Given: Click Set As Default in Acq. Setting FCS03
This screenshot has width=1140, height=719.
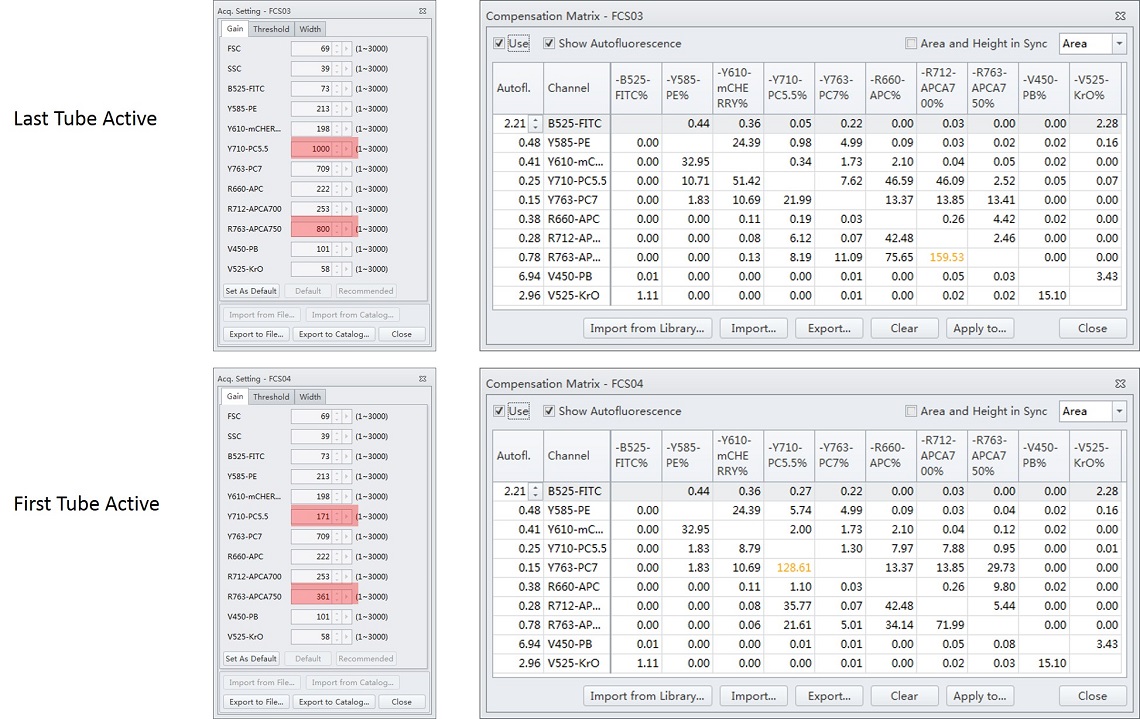Looking at the screenshot, I should click(x=251, y=291).
